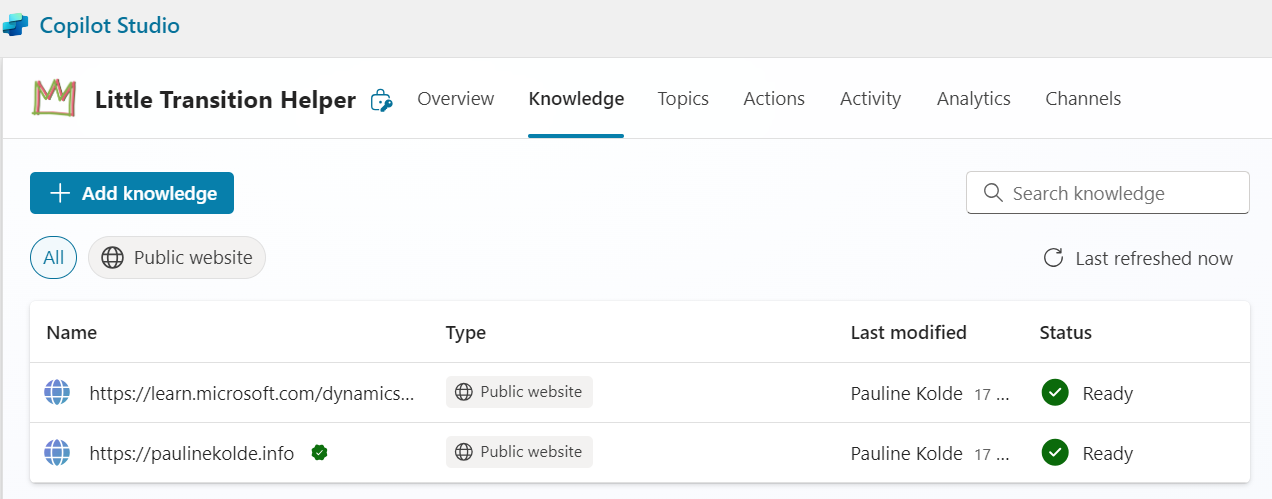
Task: Click the Little Transition Helper crown avatar
Action: 54,98
